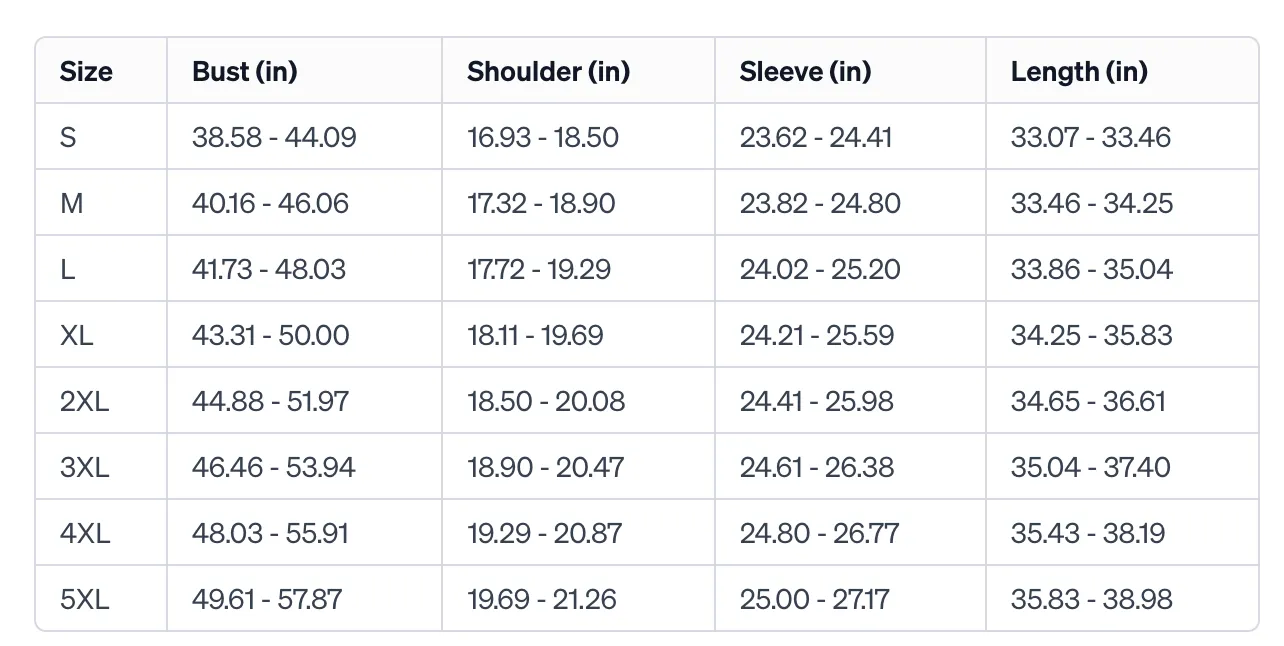Click length value 34.25 - 35.83
Viewport: 1284px width, 646px height.
[1092, 335]
